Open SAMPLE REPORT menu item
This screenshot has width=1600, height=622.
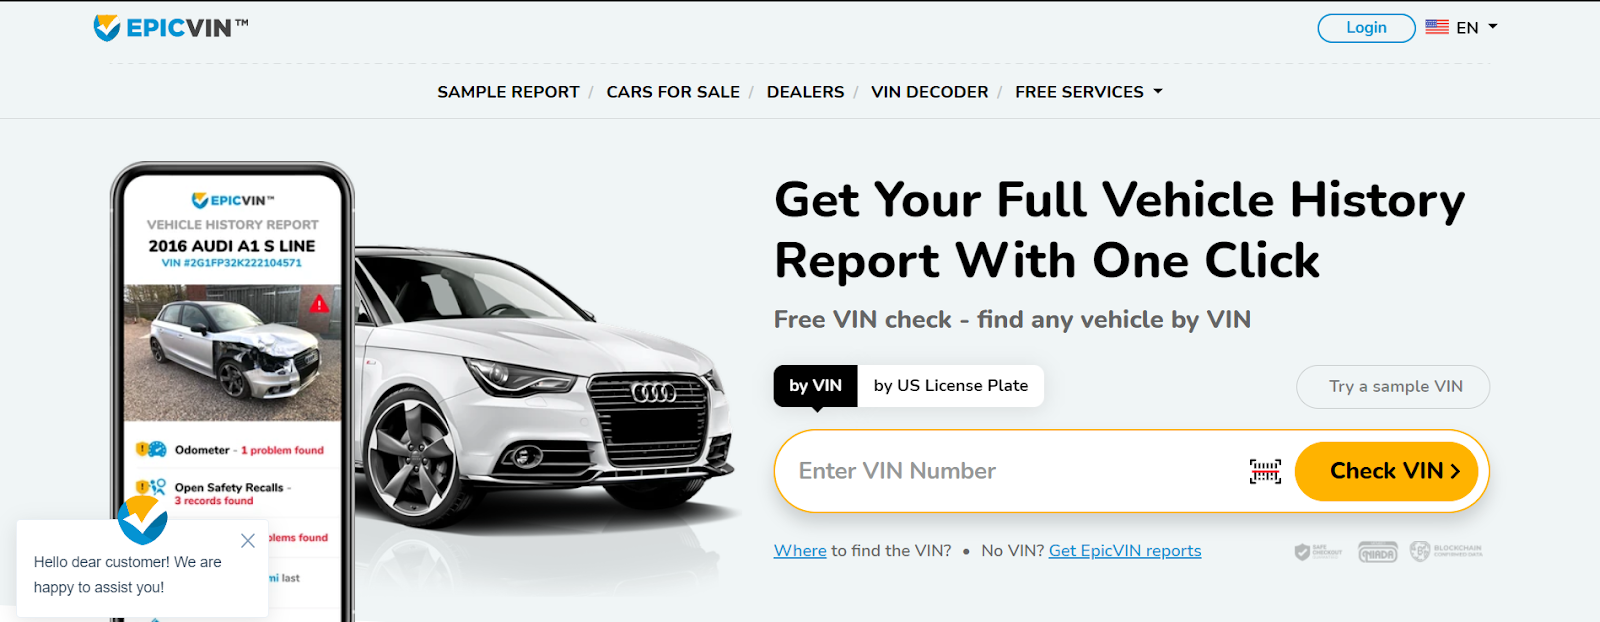[508, 92]
